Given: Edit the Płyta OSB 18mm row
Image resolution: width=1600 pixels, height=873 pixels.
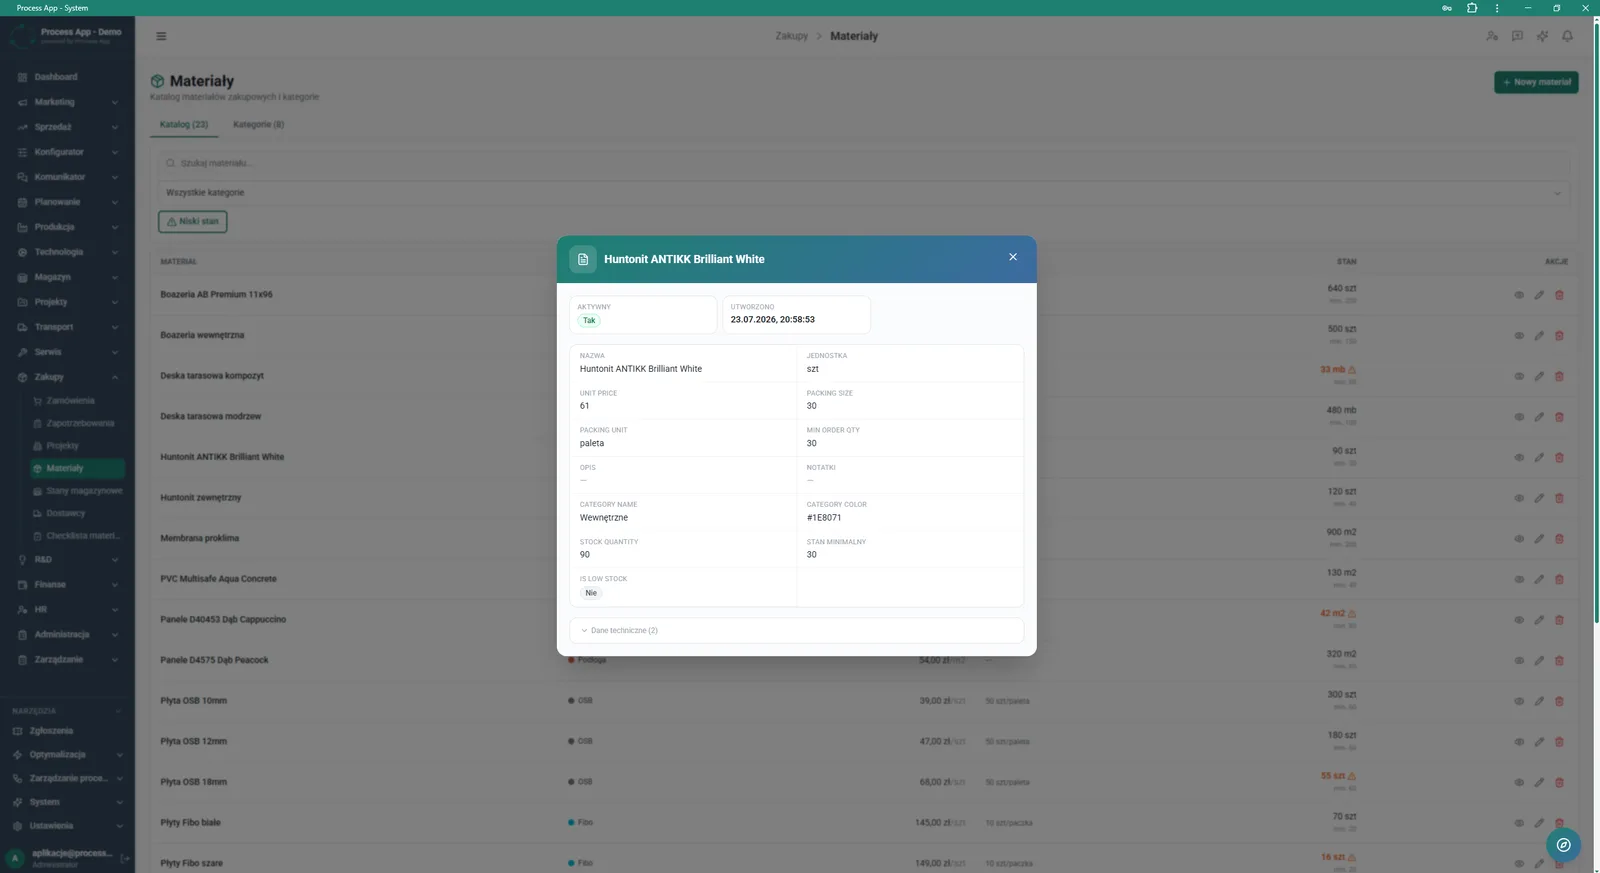Looking at the screenshot, I should point(1539,783).
